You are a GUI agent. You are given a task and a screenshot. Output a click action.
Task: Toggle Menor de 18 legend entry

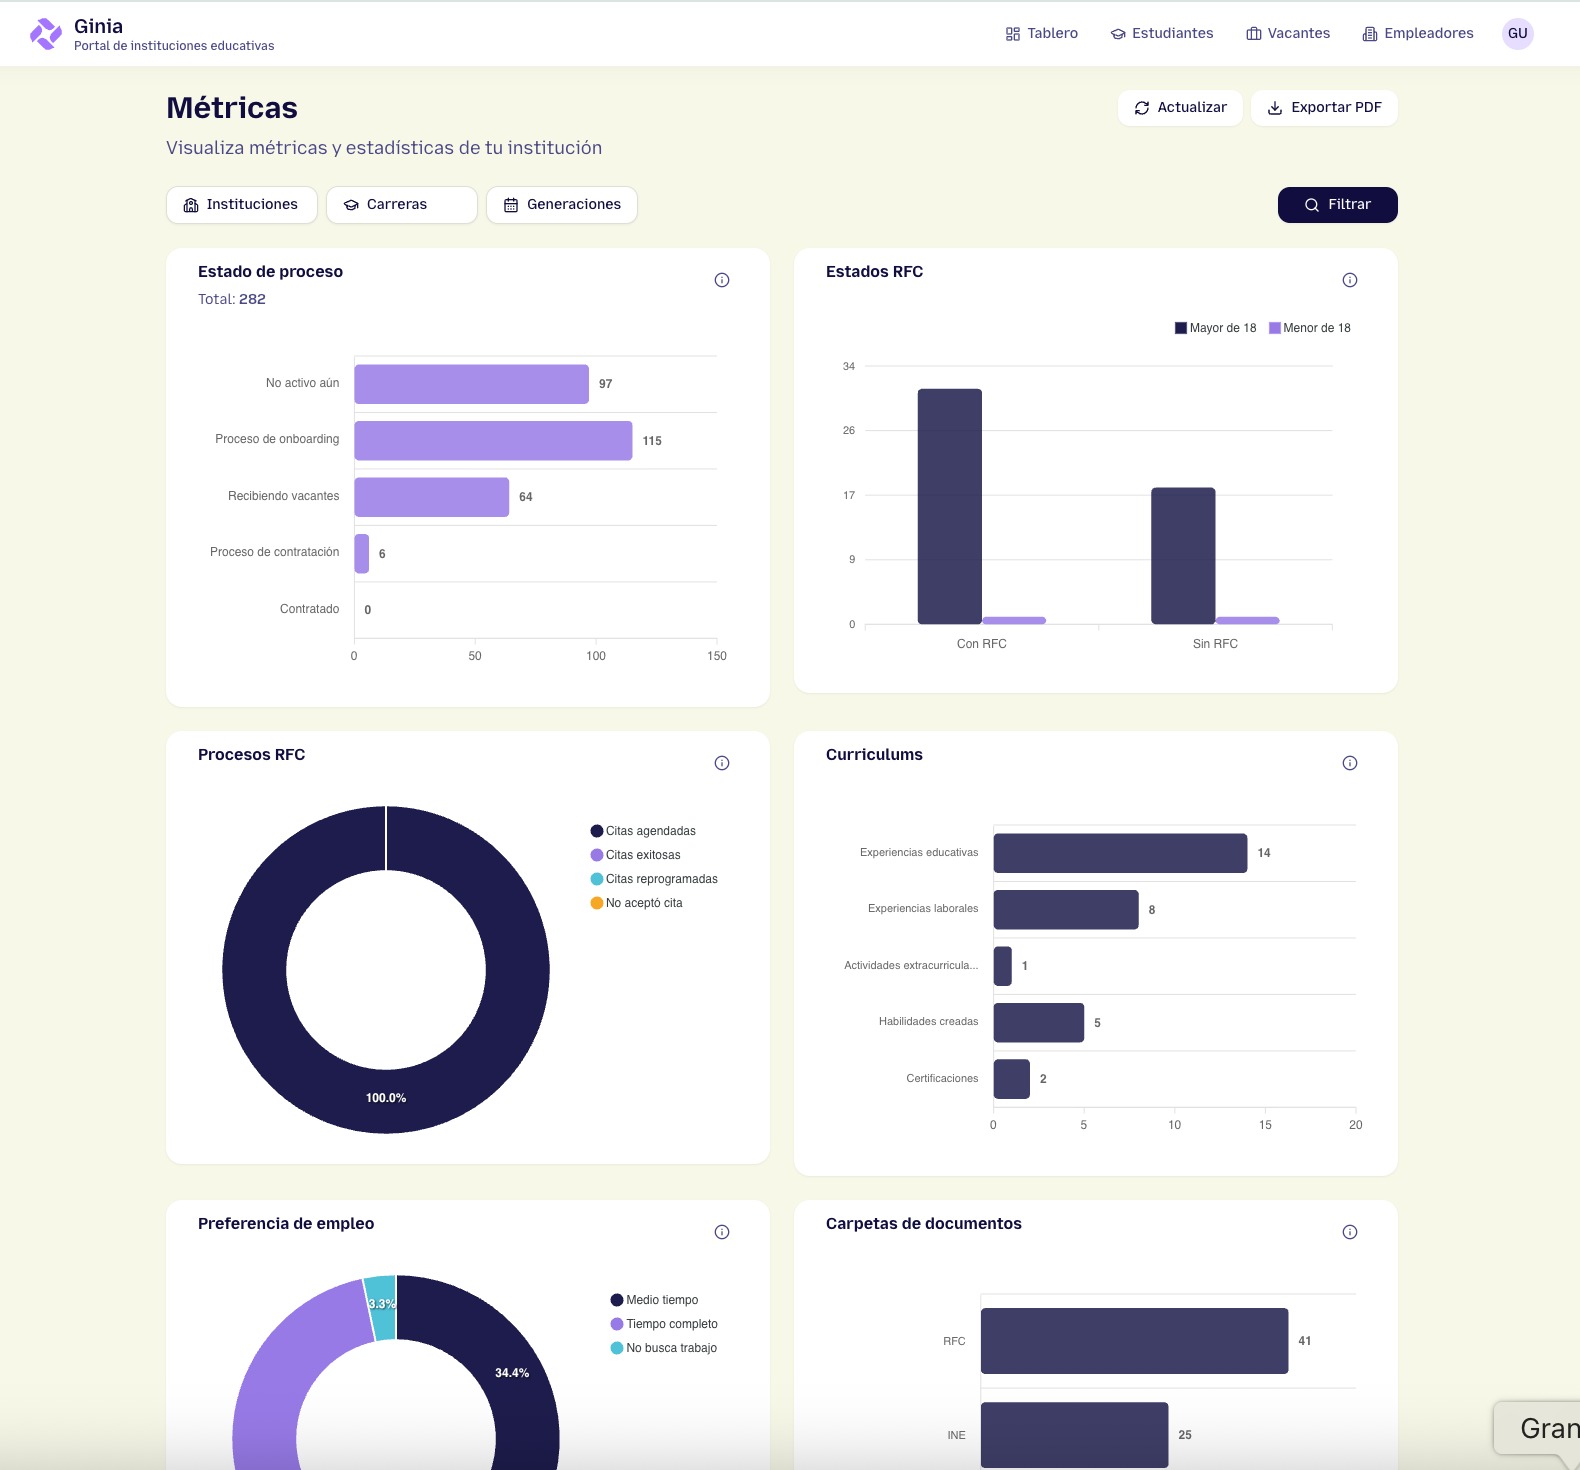tap(1310, 328)
